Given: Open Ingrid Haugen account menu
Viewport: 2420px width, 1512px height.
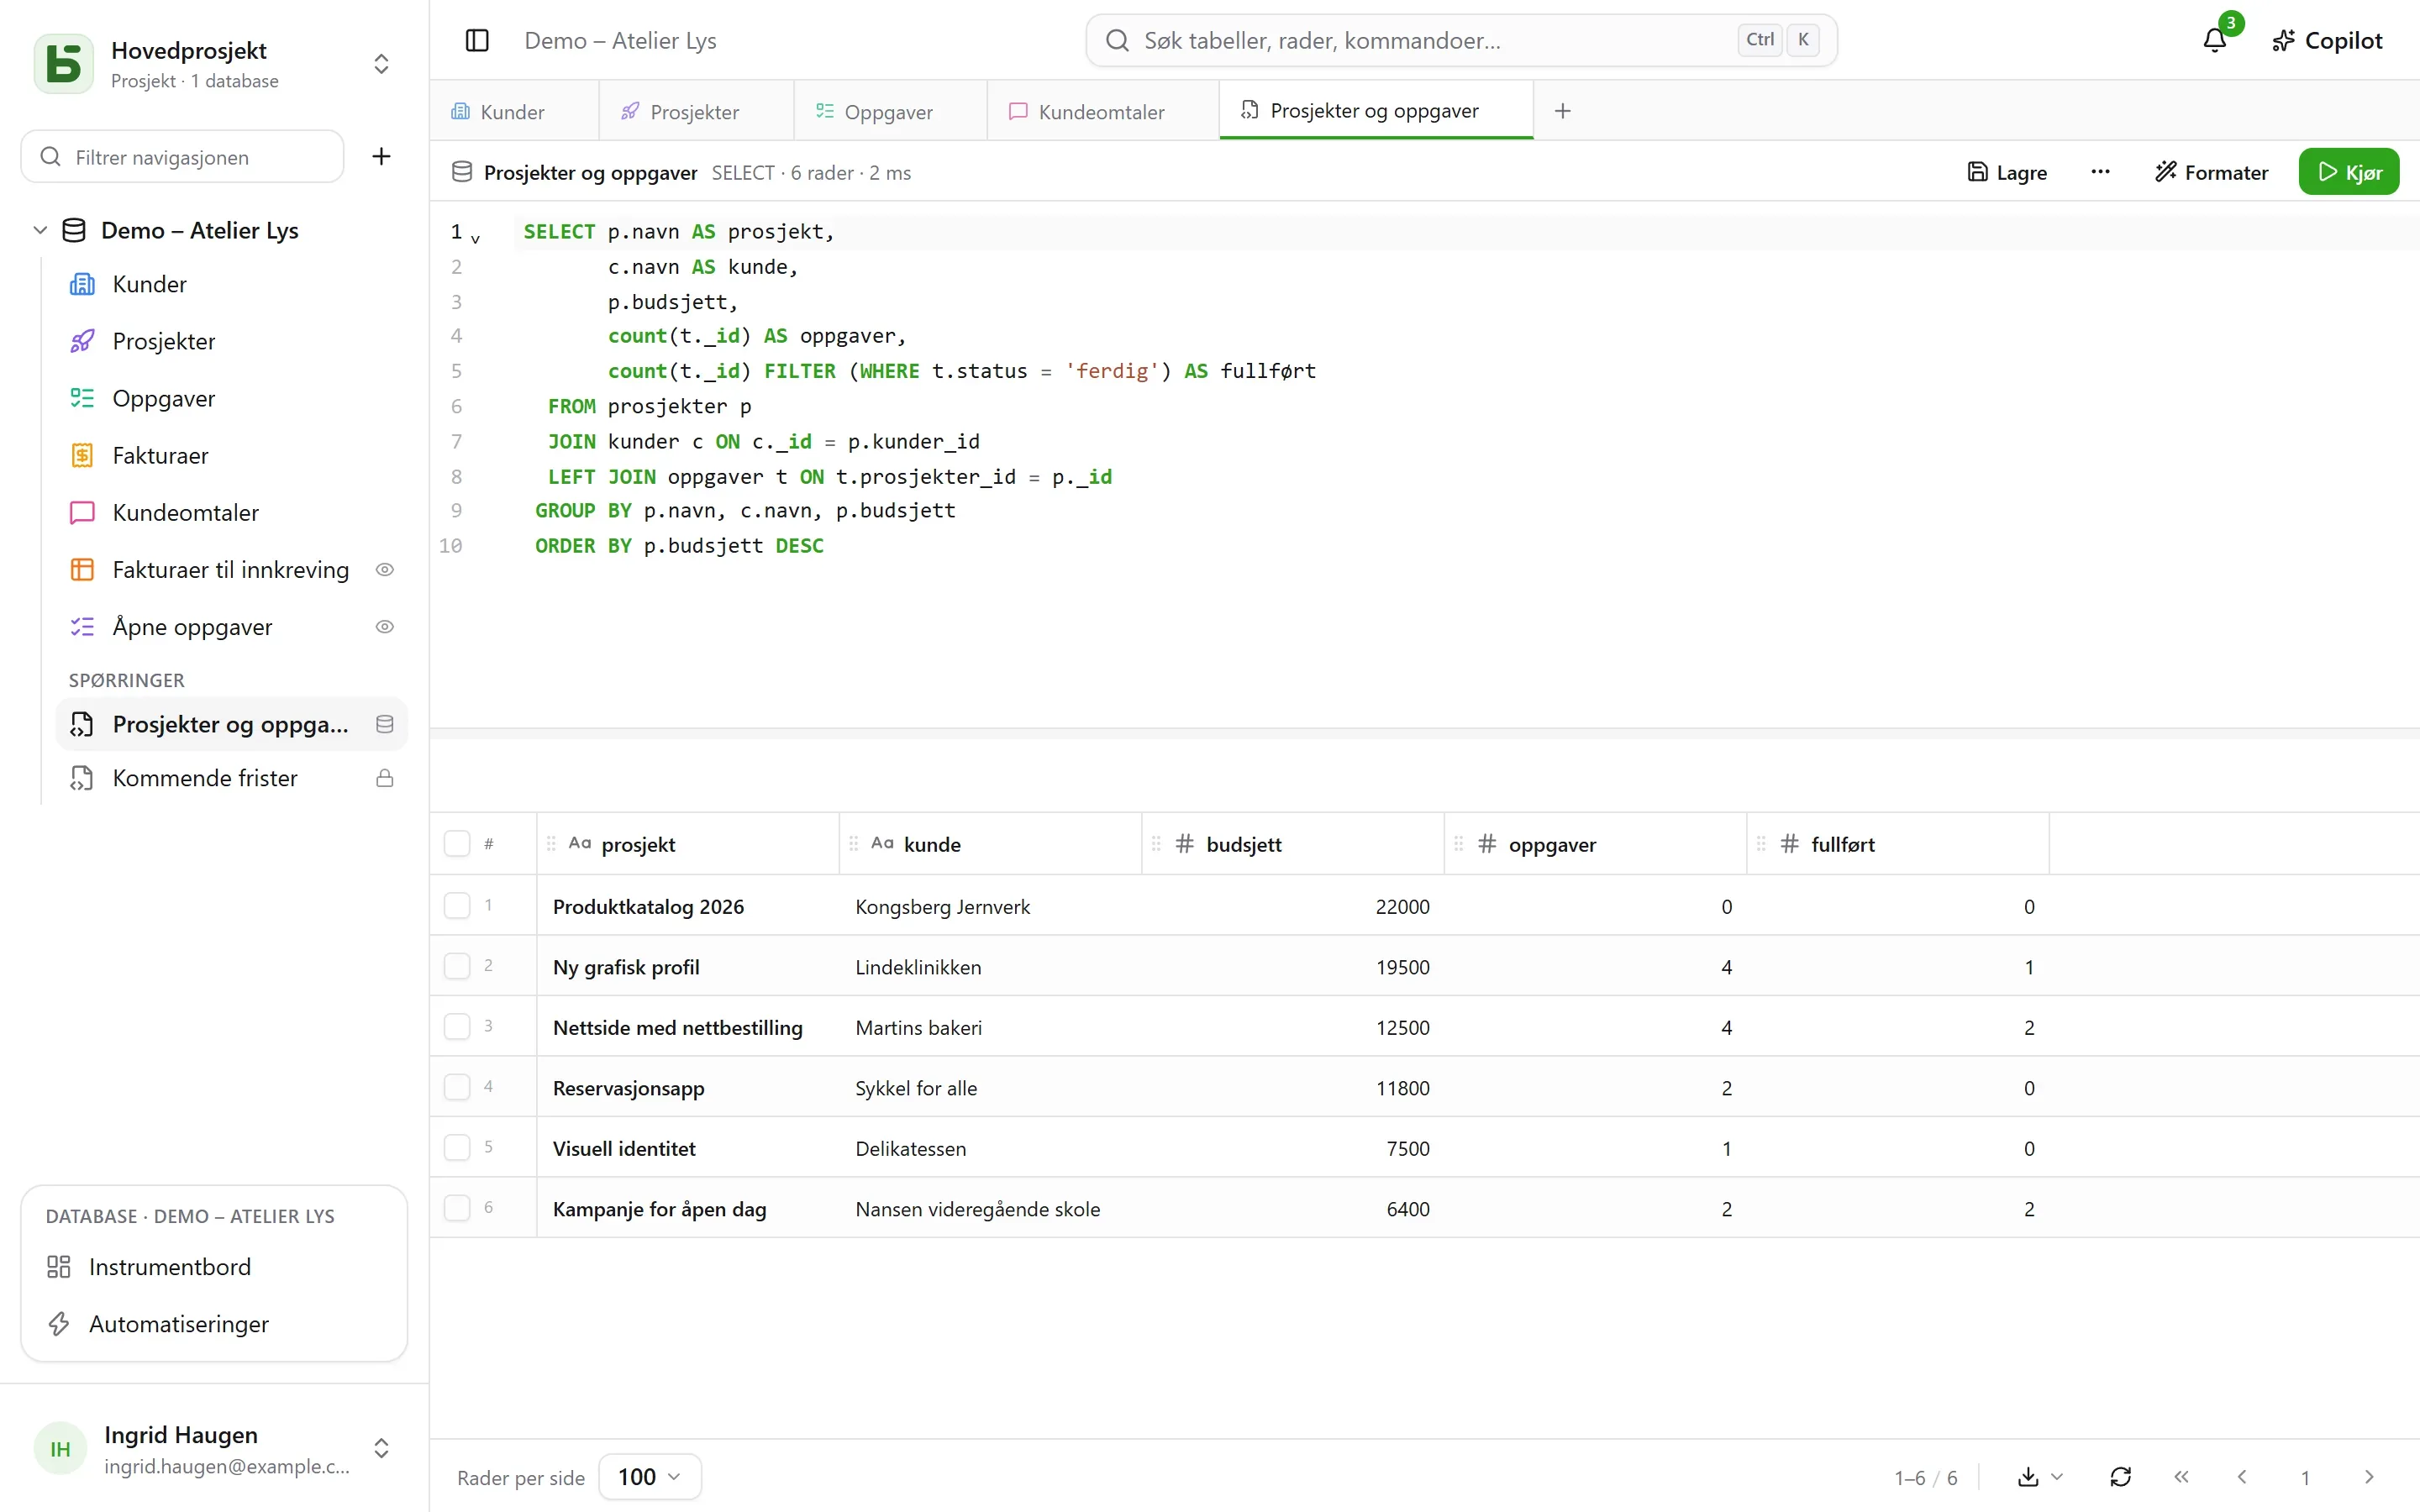Looking at the screenshot, I should [214, 1448].
